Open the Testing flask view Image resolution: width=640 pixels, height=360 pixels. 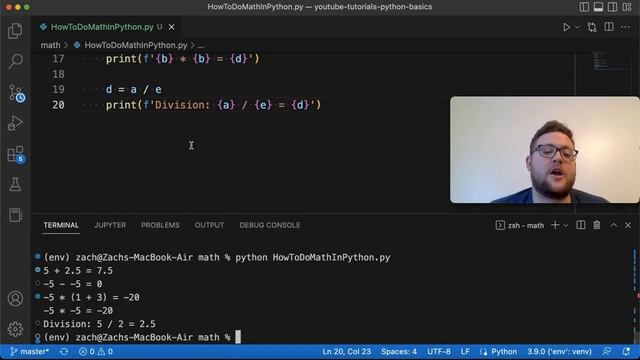tap(15, 184)
